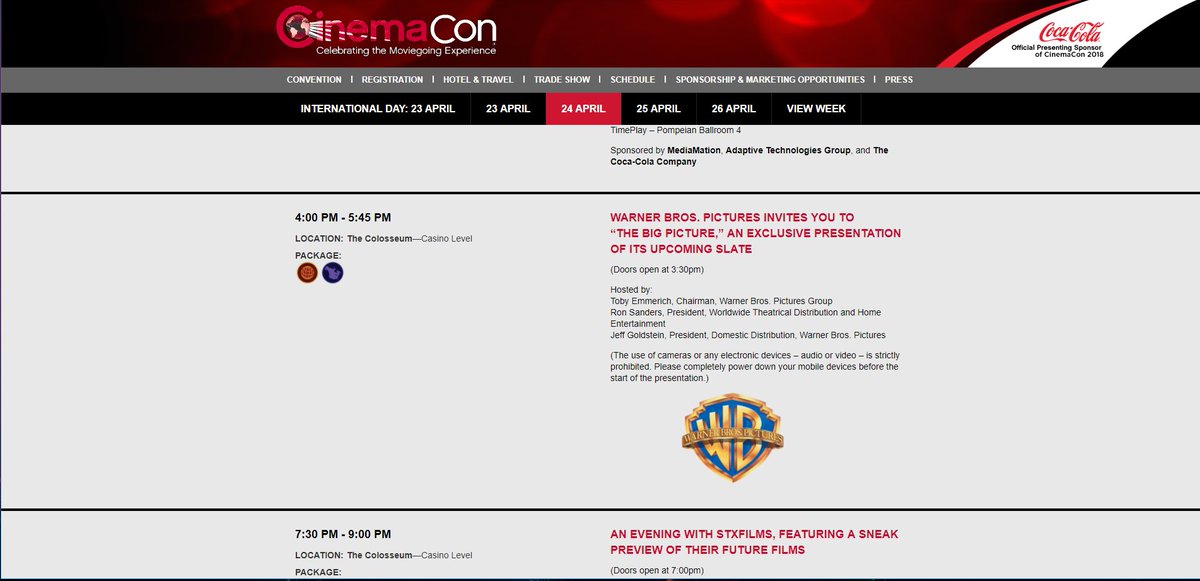1200x581 pixels.
Task: Go to the Press page
Action: (899, 80)
